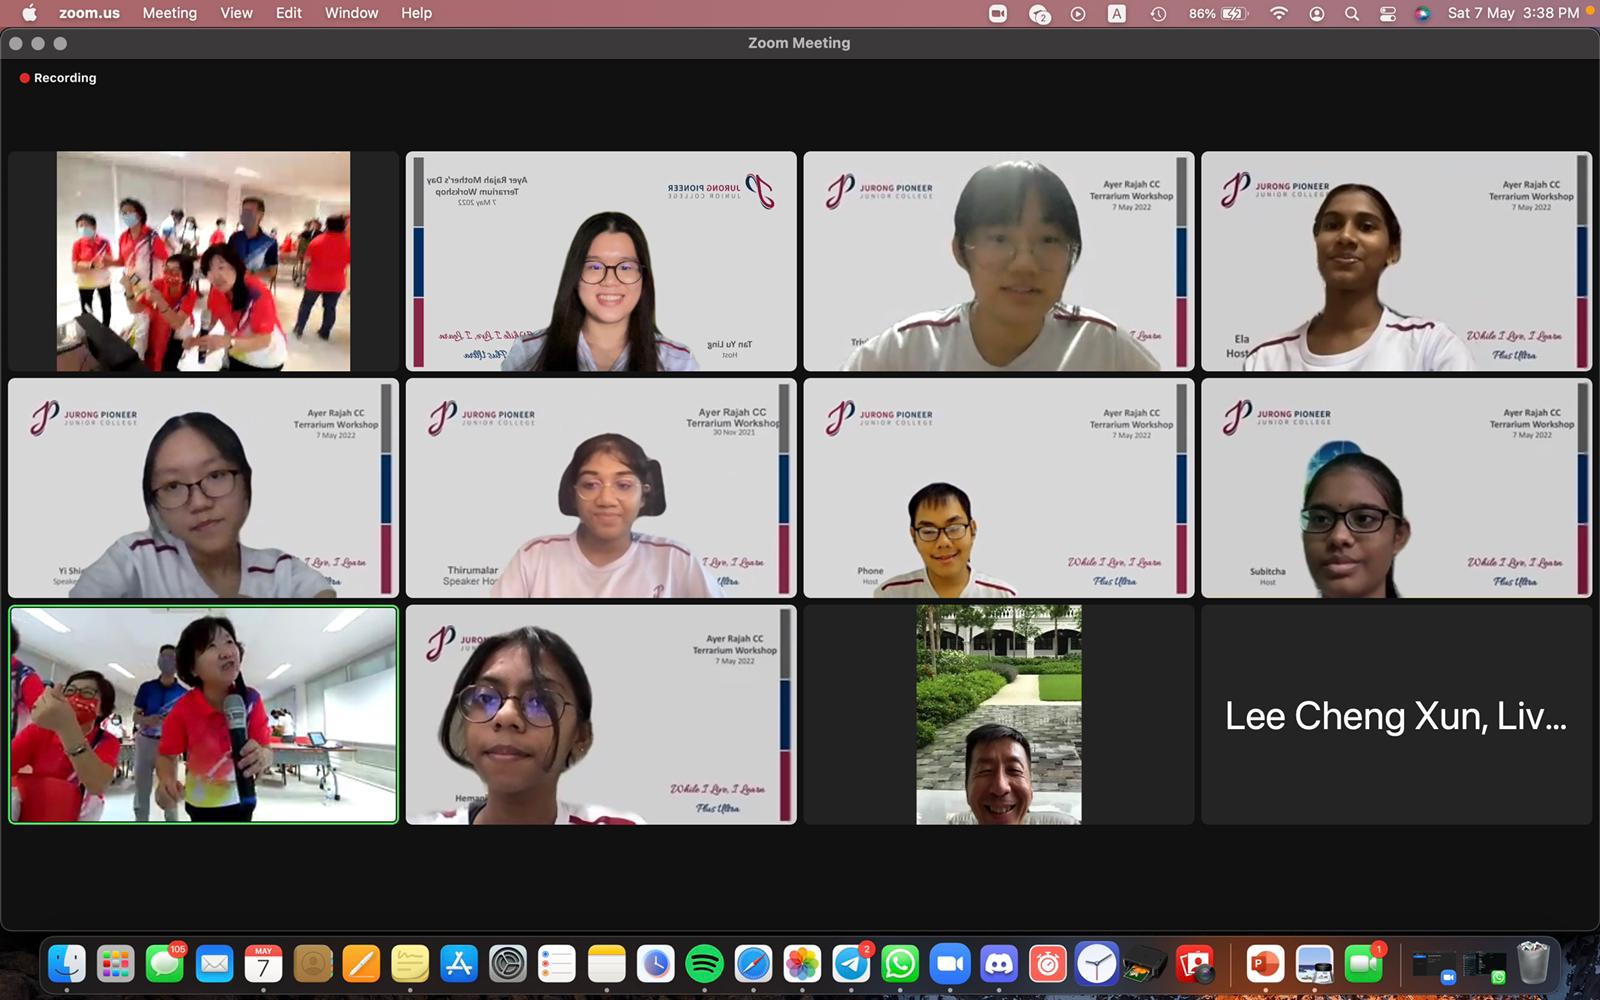Open PowerPoint from the dock

pyautogui.click(x=1265, y=964)
